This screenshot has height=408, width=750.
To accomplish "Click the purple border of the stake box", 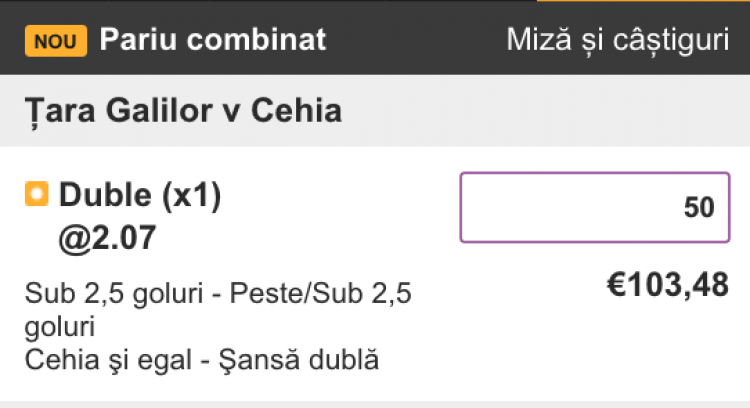I will click(x=595, y=173).
